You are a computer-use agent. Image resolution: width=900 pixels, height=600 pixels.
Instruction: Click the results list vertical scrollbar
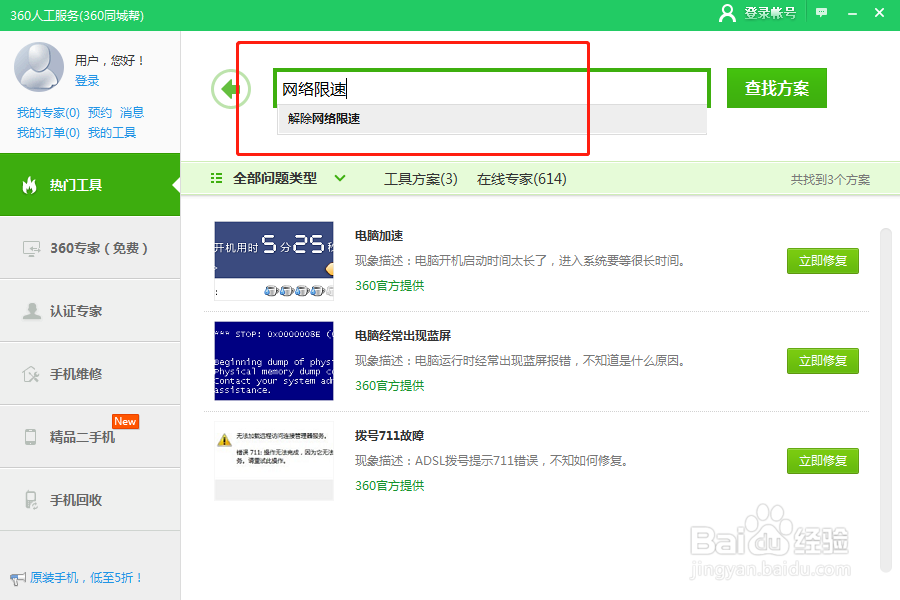click(x=886, y=400)
